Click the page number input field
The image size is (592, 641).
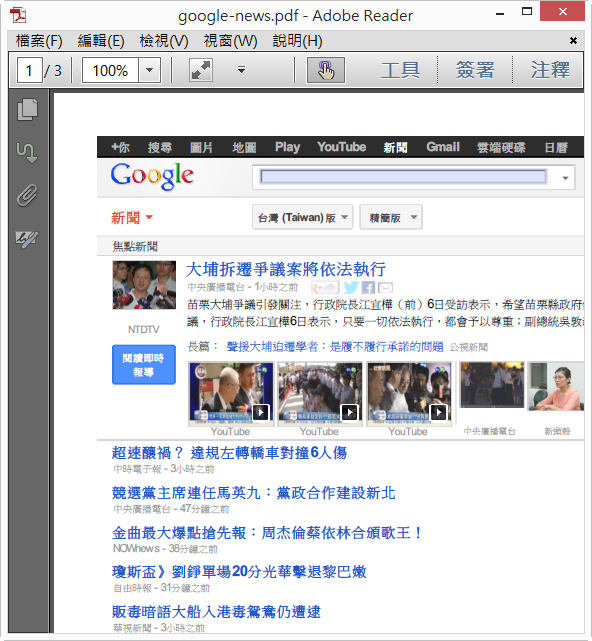point(29,70)
